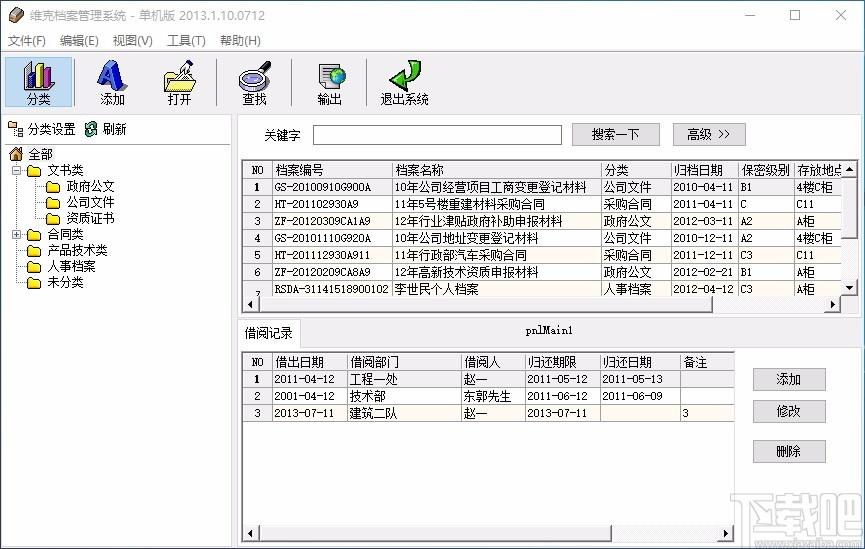This screenshot has width=865, height=549.
Task: Select borrow record 工程一处
Action: click(489, 379)
